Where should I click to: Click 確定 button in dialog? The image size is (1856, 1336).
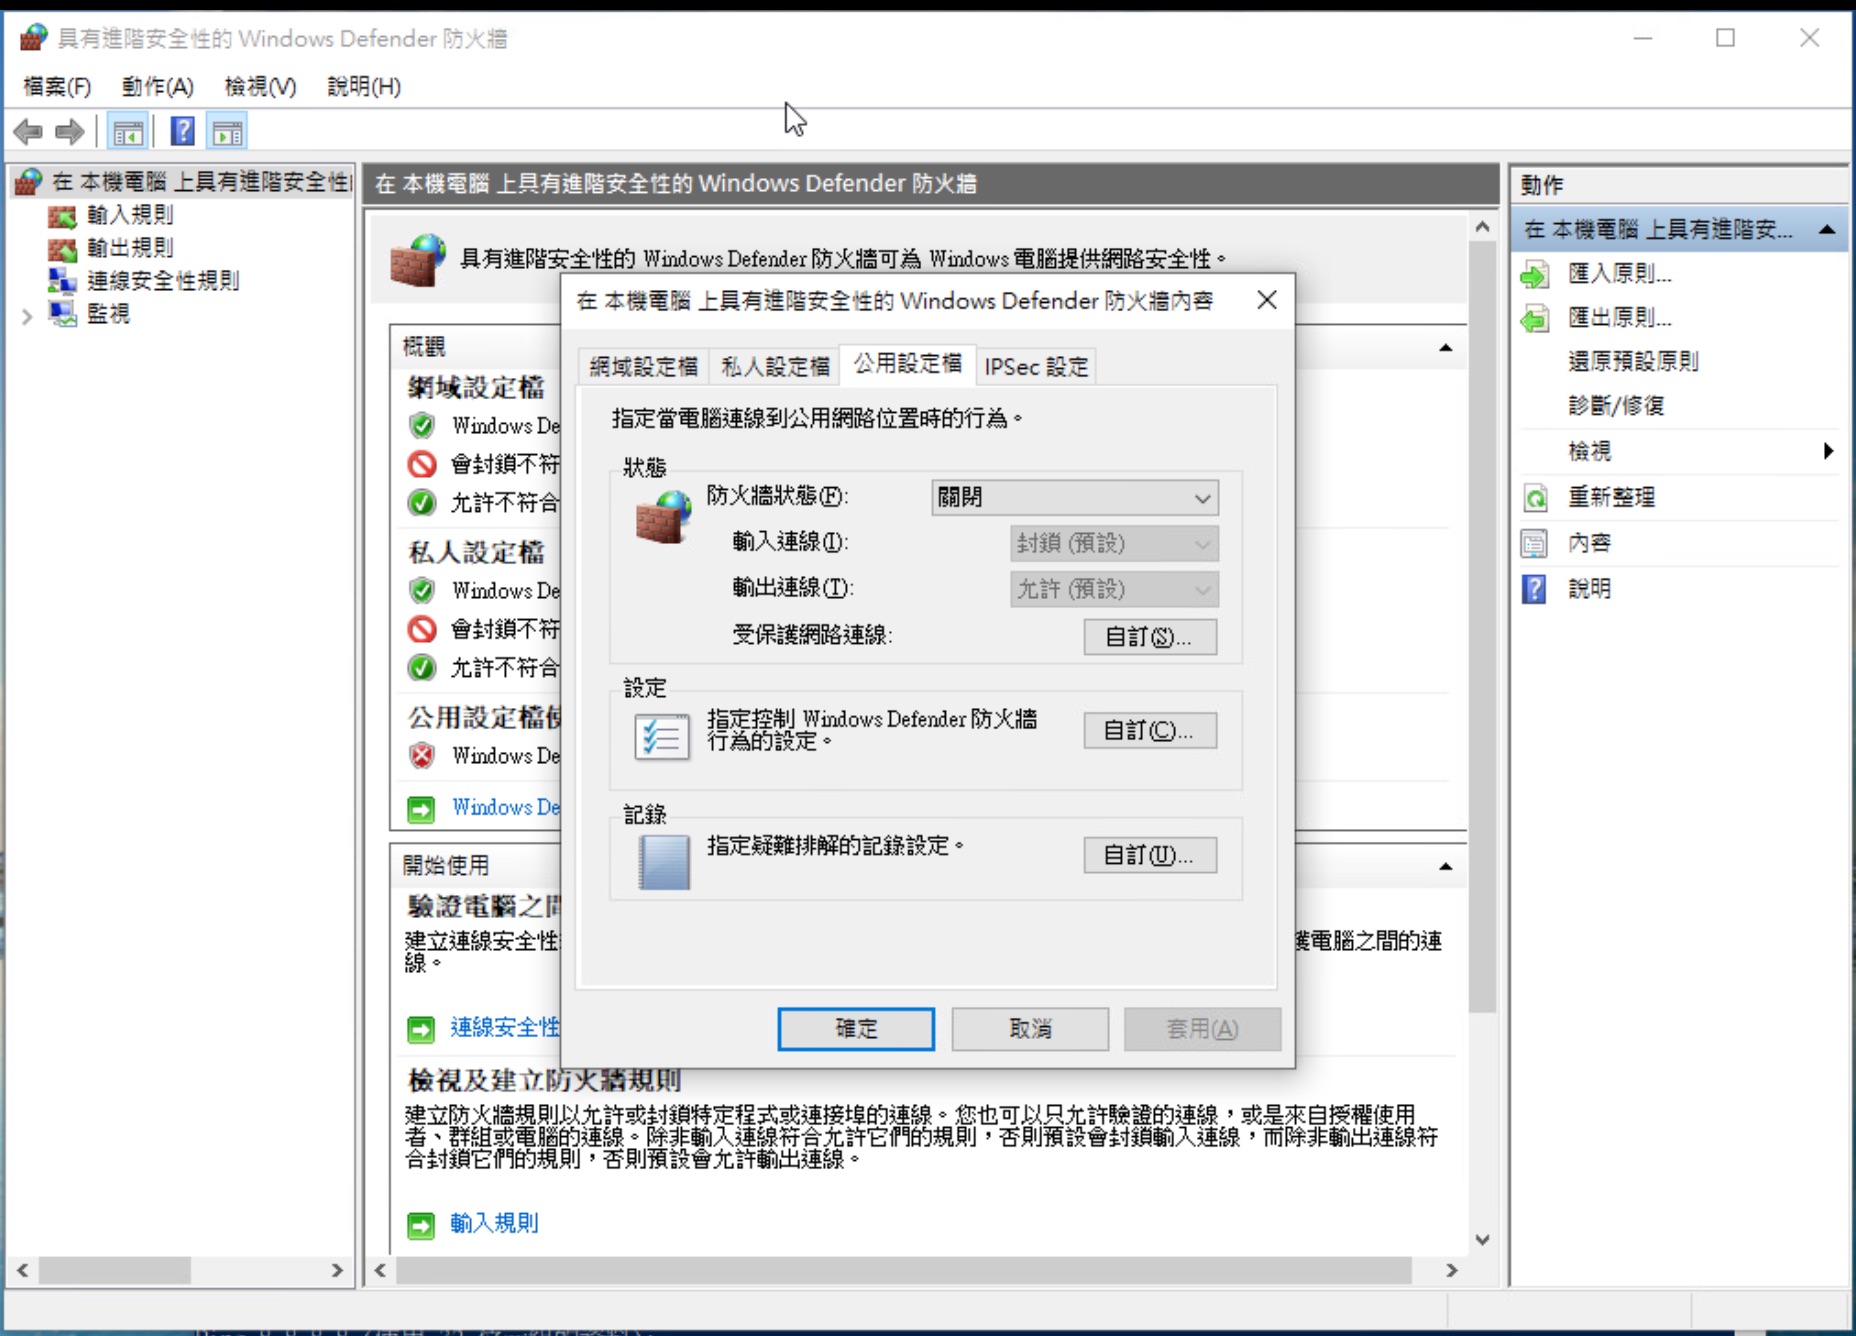856,1029
